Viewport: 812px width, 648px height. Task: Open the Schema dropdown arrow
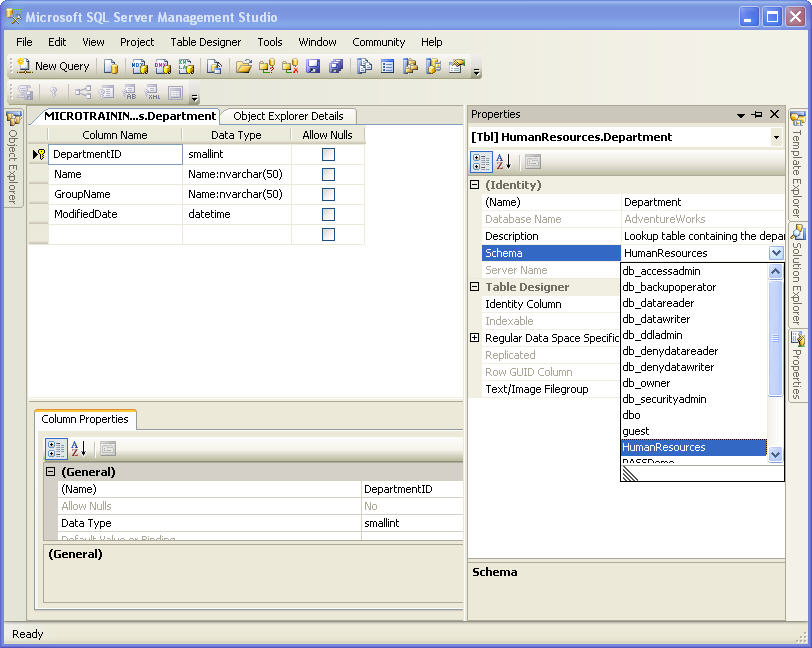776,254
